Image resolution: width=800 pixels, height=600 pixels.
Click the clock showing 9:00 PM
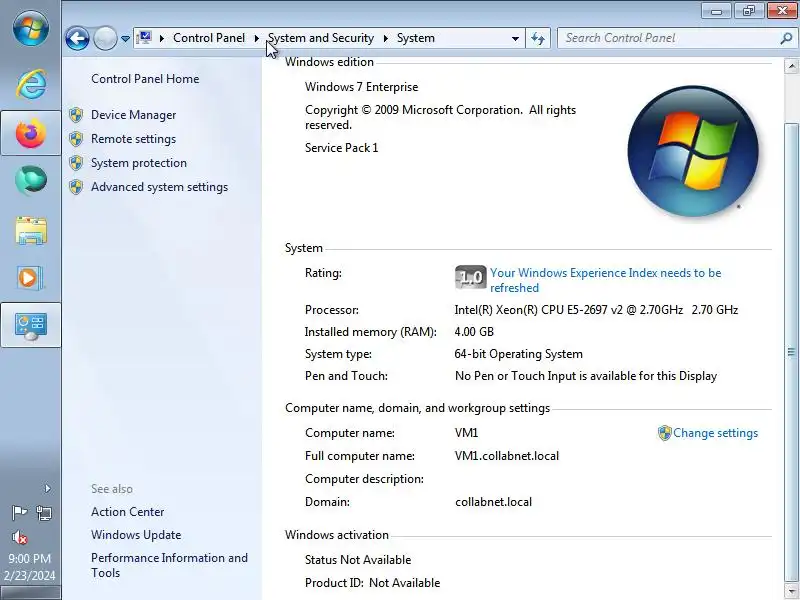30,558
